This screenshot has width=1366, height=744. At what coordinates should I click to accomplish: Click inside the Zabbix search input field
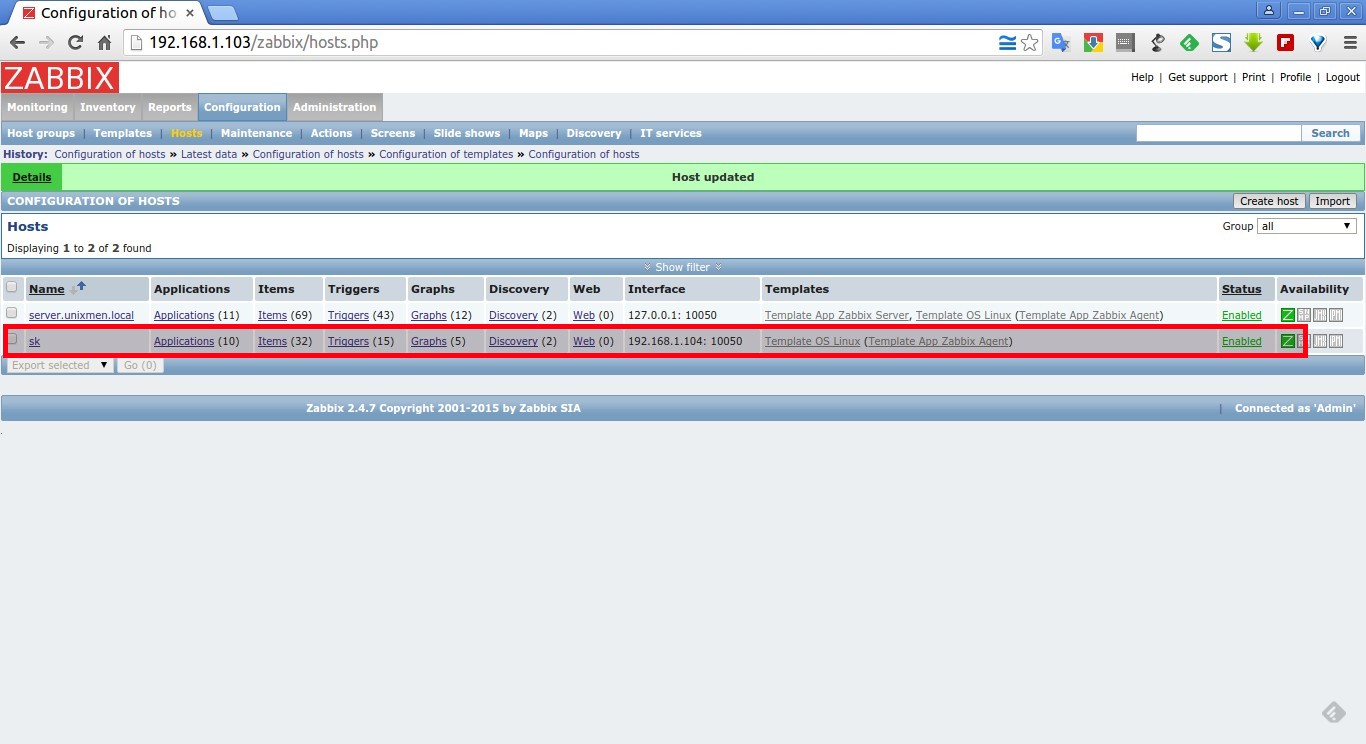pos(1219,133)
